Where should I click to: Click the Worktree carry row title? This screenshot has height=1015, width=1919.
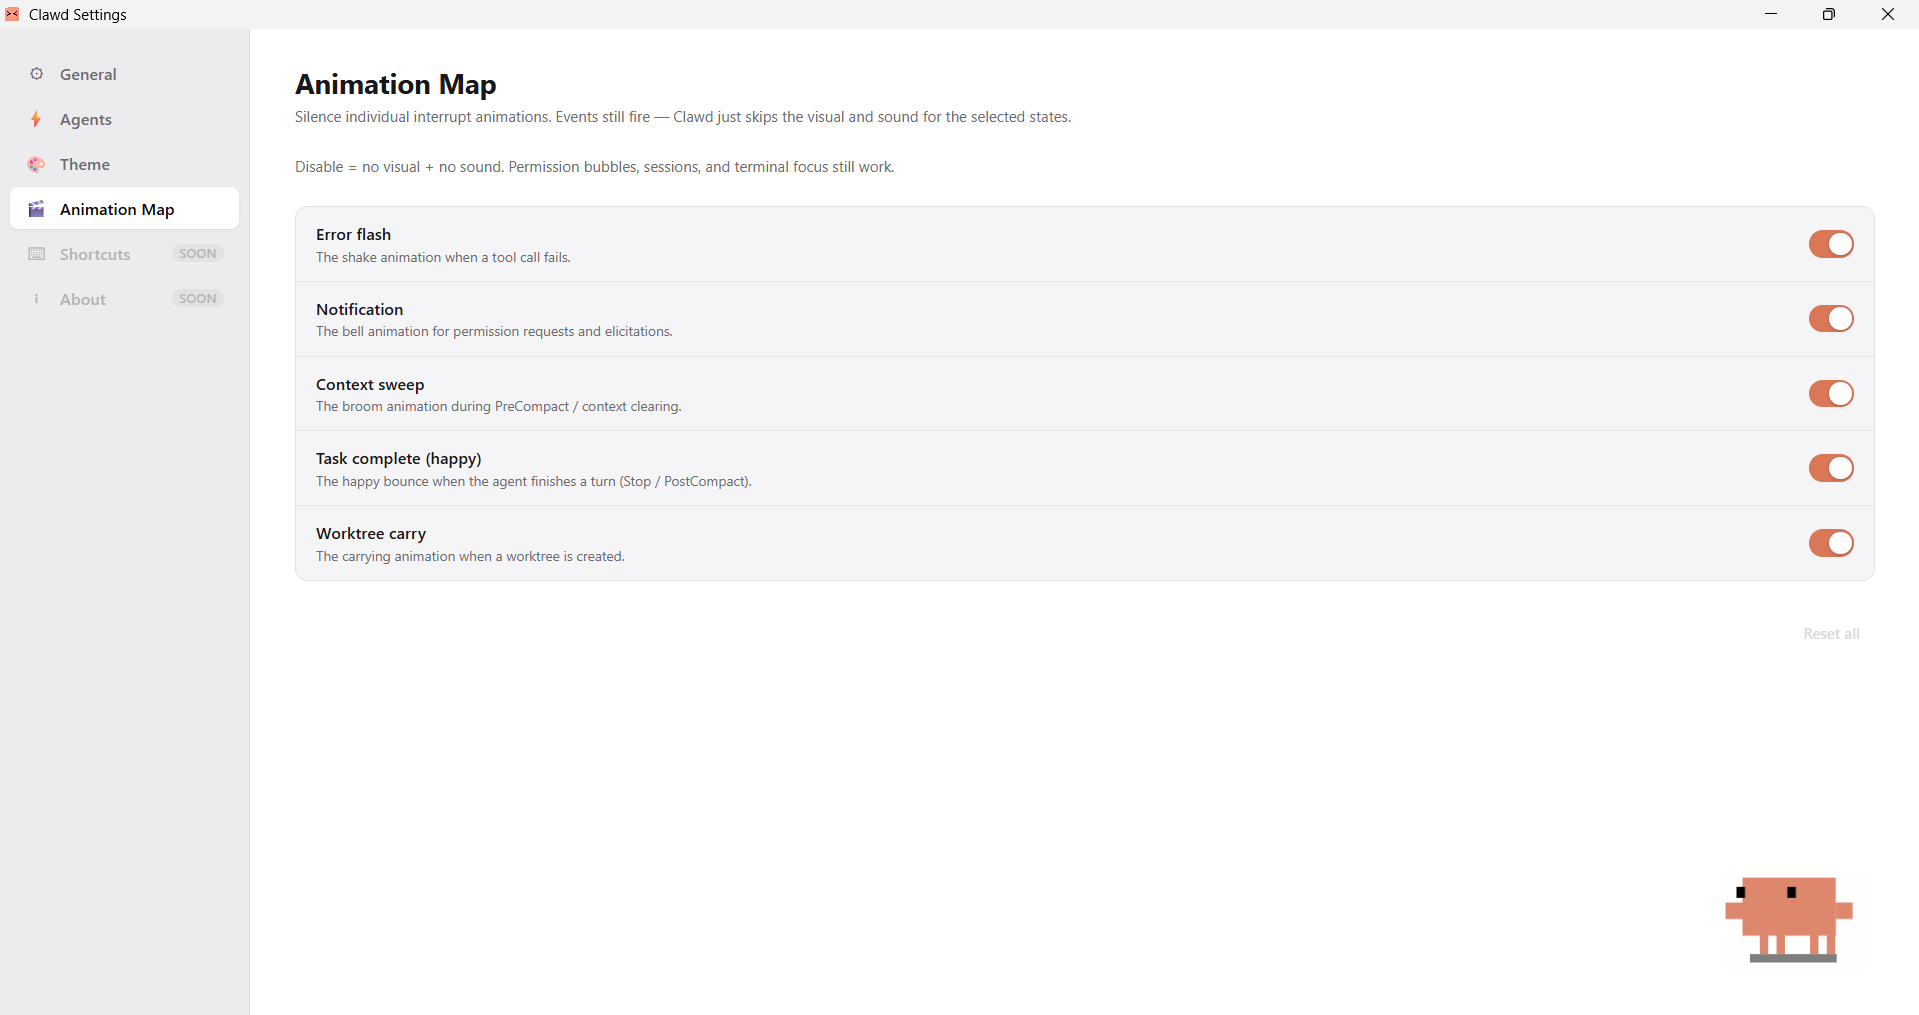pos(371,534)
